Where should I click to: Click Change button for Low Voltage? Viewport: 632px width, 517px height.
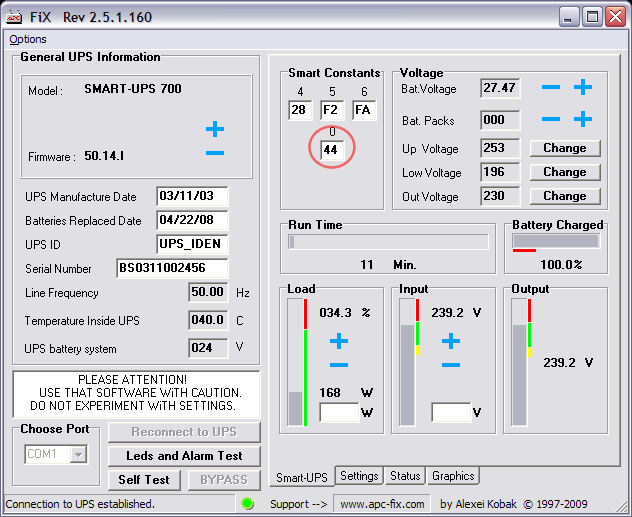565,172
